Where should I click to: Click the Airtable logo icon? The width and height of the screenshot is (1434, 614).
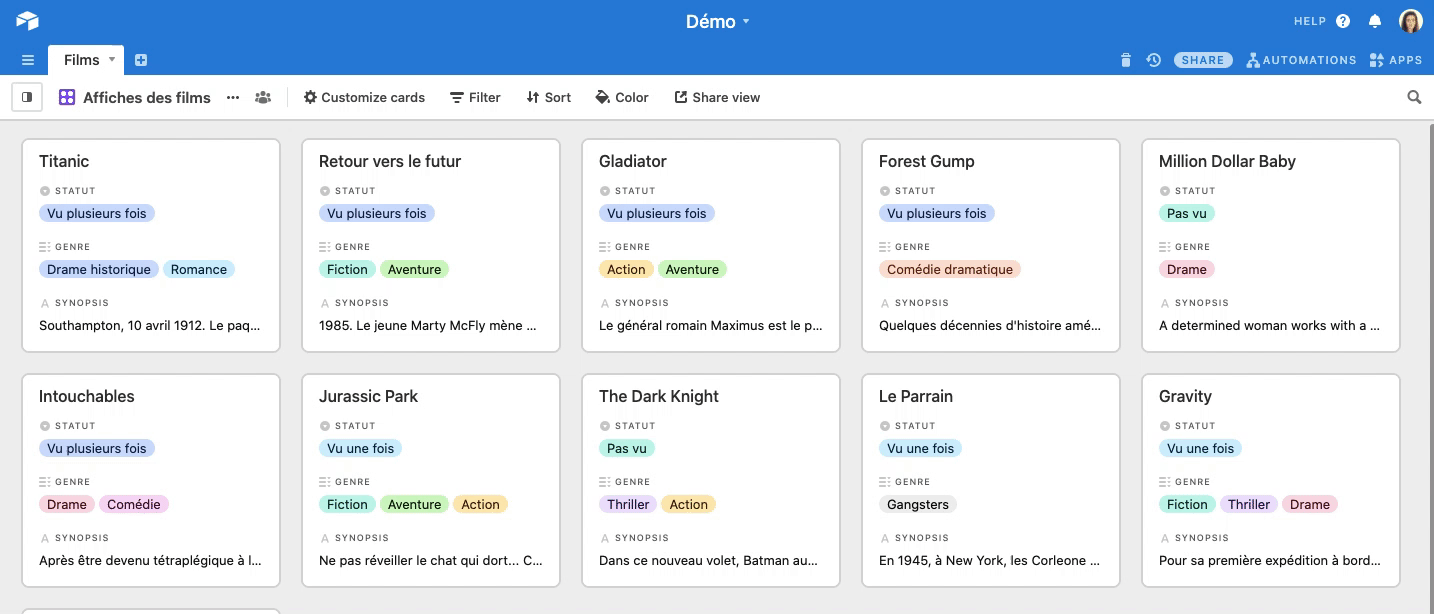tap(27, 21)
